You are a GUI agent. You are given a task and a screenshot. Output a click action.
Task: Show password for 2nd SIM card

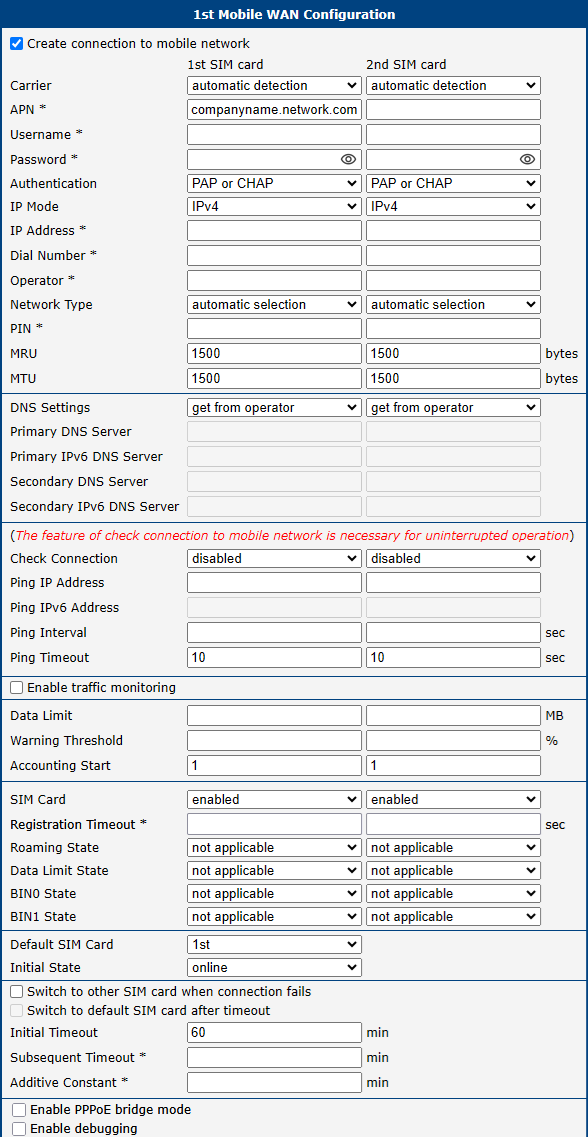[x=527, y=160]
